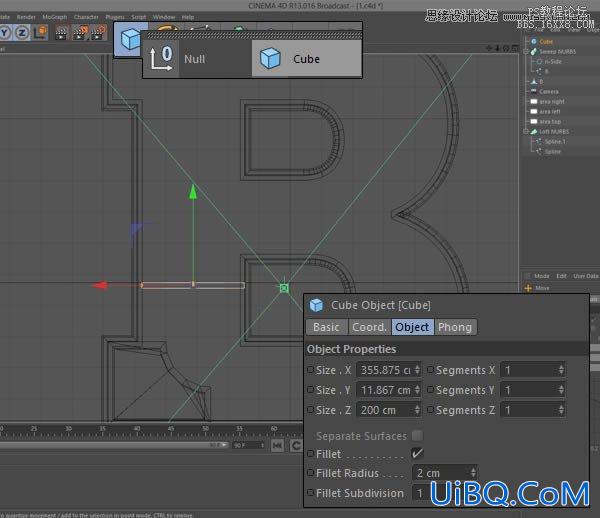Click the Sweep NURBS green icon
Screen dimensions: 600x518
[x=533, y=52]
